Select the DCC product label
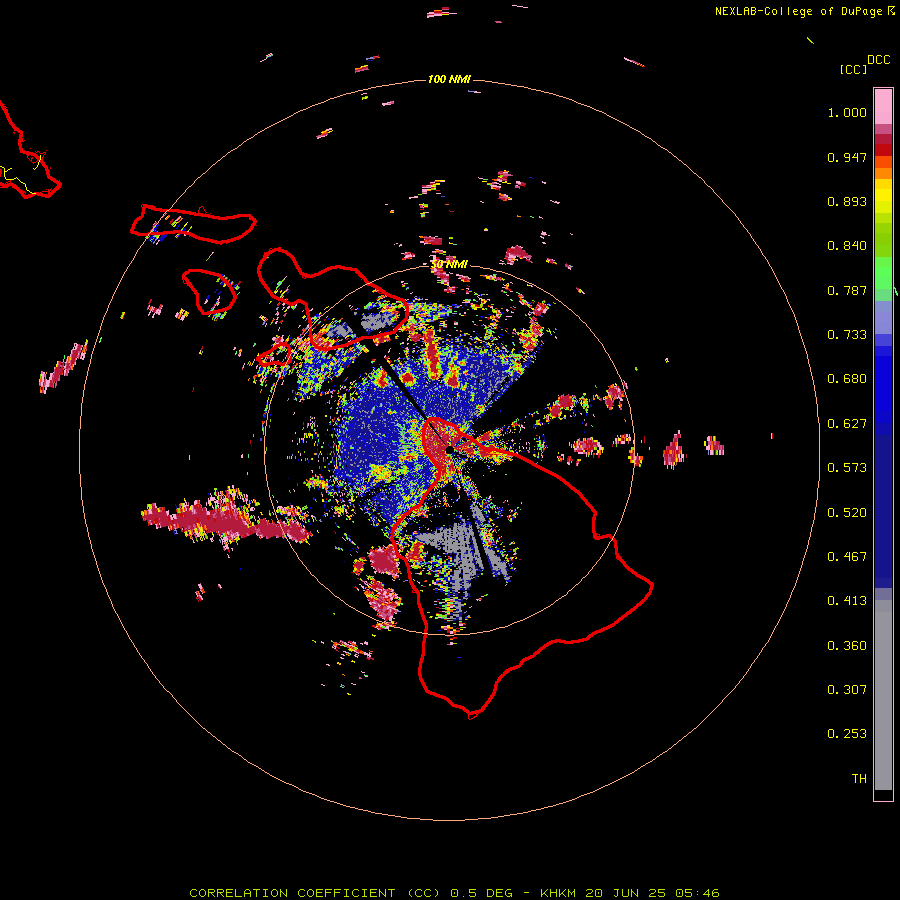The width and height of the screenshot is (900, 900). pyautogui.click(x=878, y=60)
